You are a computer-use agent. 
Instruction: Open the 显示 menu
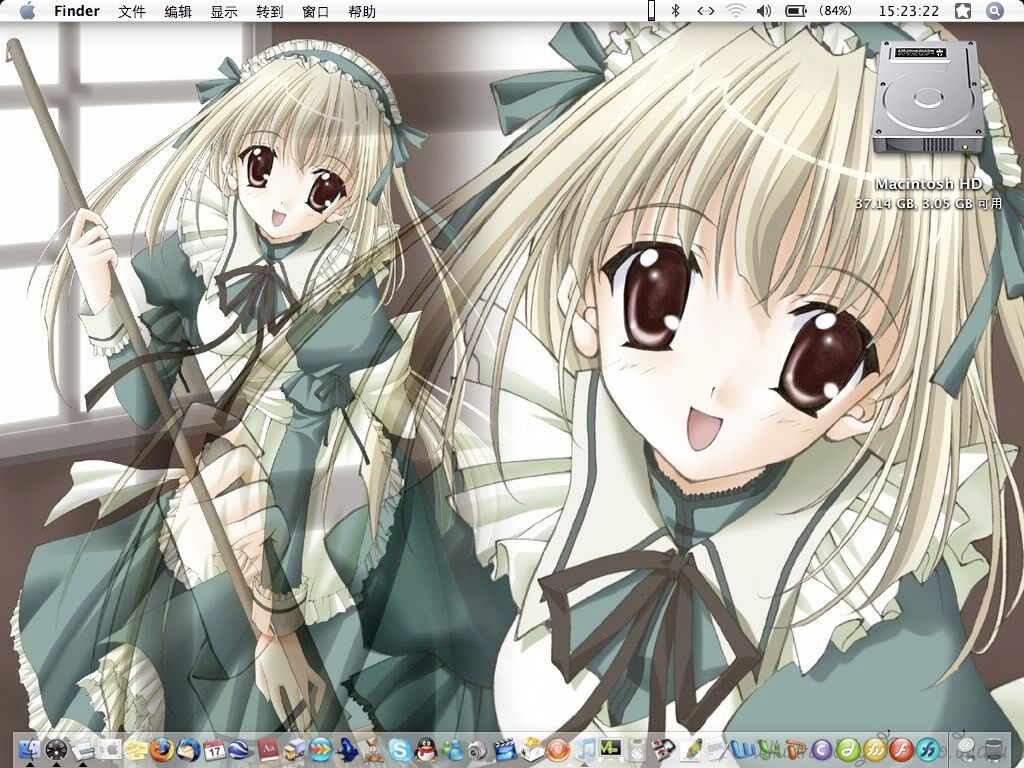pos(224,12)
